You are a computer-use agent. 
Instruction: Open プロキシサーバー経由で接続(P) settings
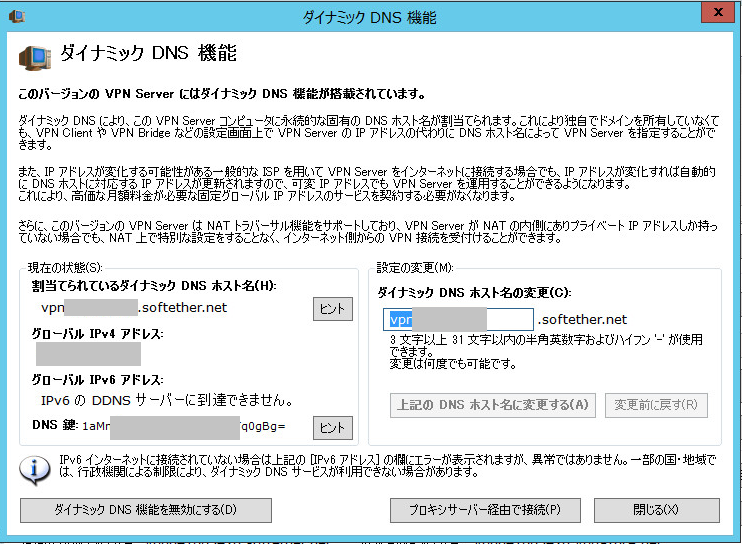485,510
